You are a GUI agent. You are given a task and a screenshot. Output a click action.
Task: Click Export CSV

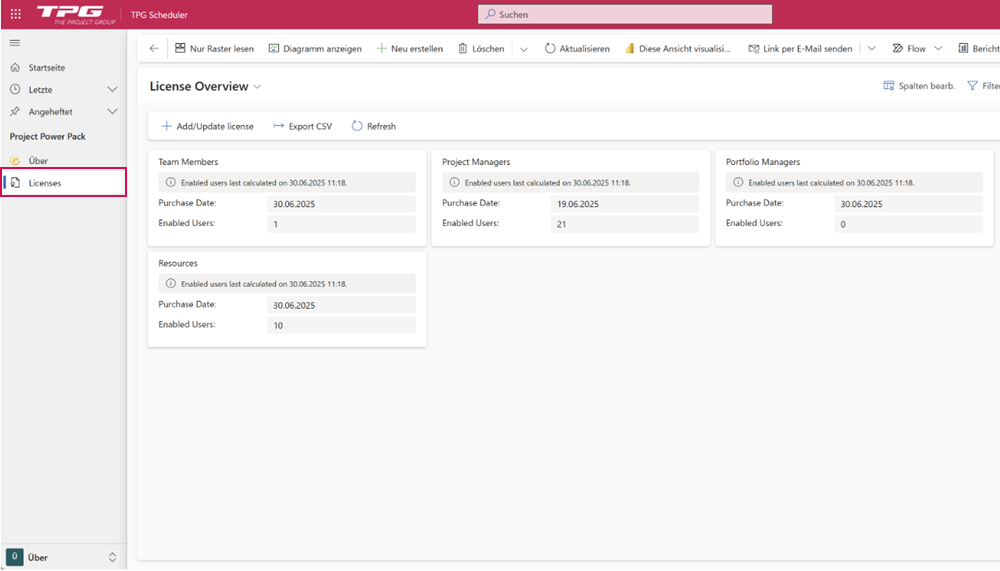(x=302, y=126)
